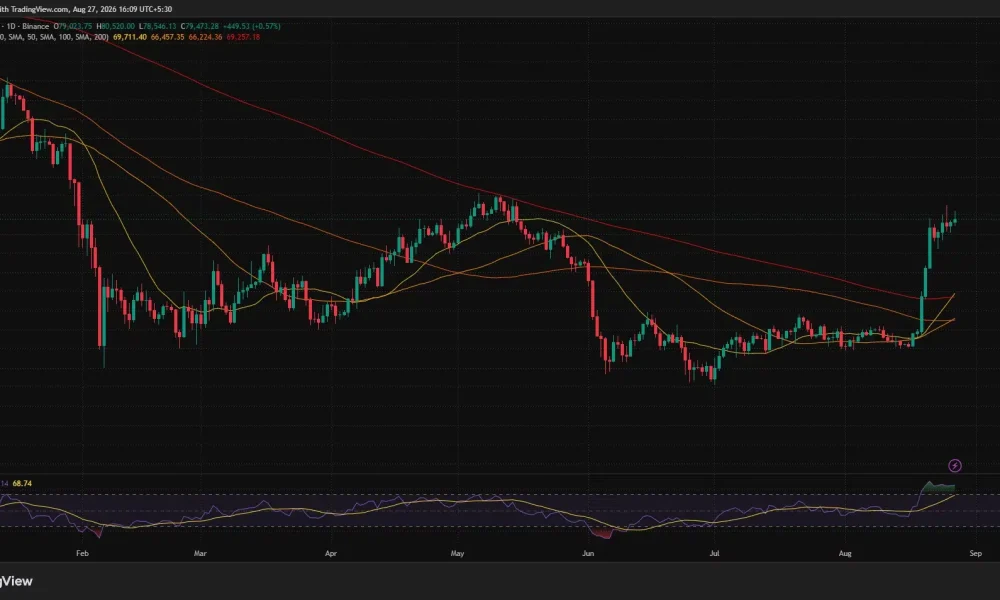
Task: Click the Aug label on time axis
Action: tap(845, 553)
